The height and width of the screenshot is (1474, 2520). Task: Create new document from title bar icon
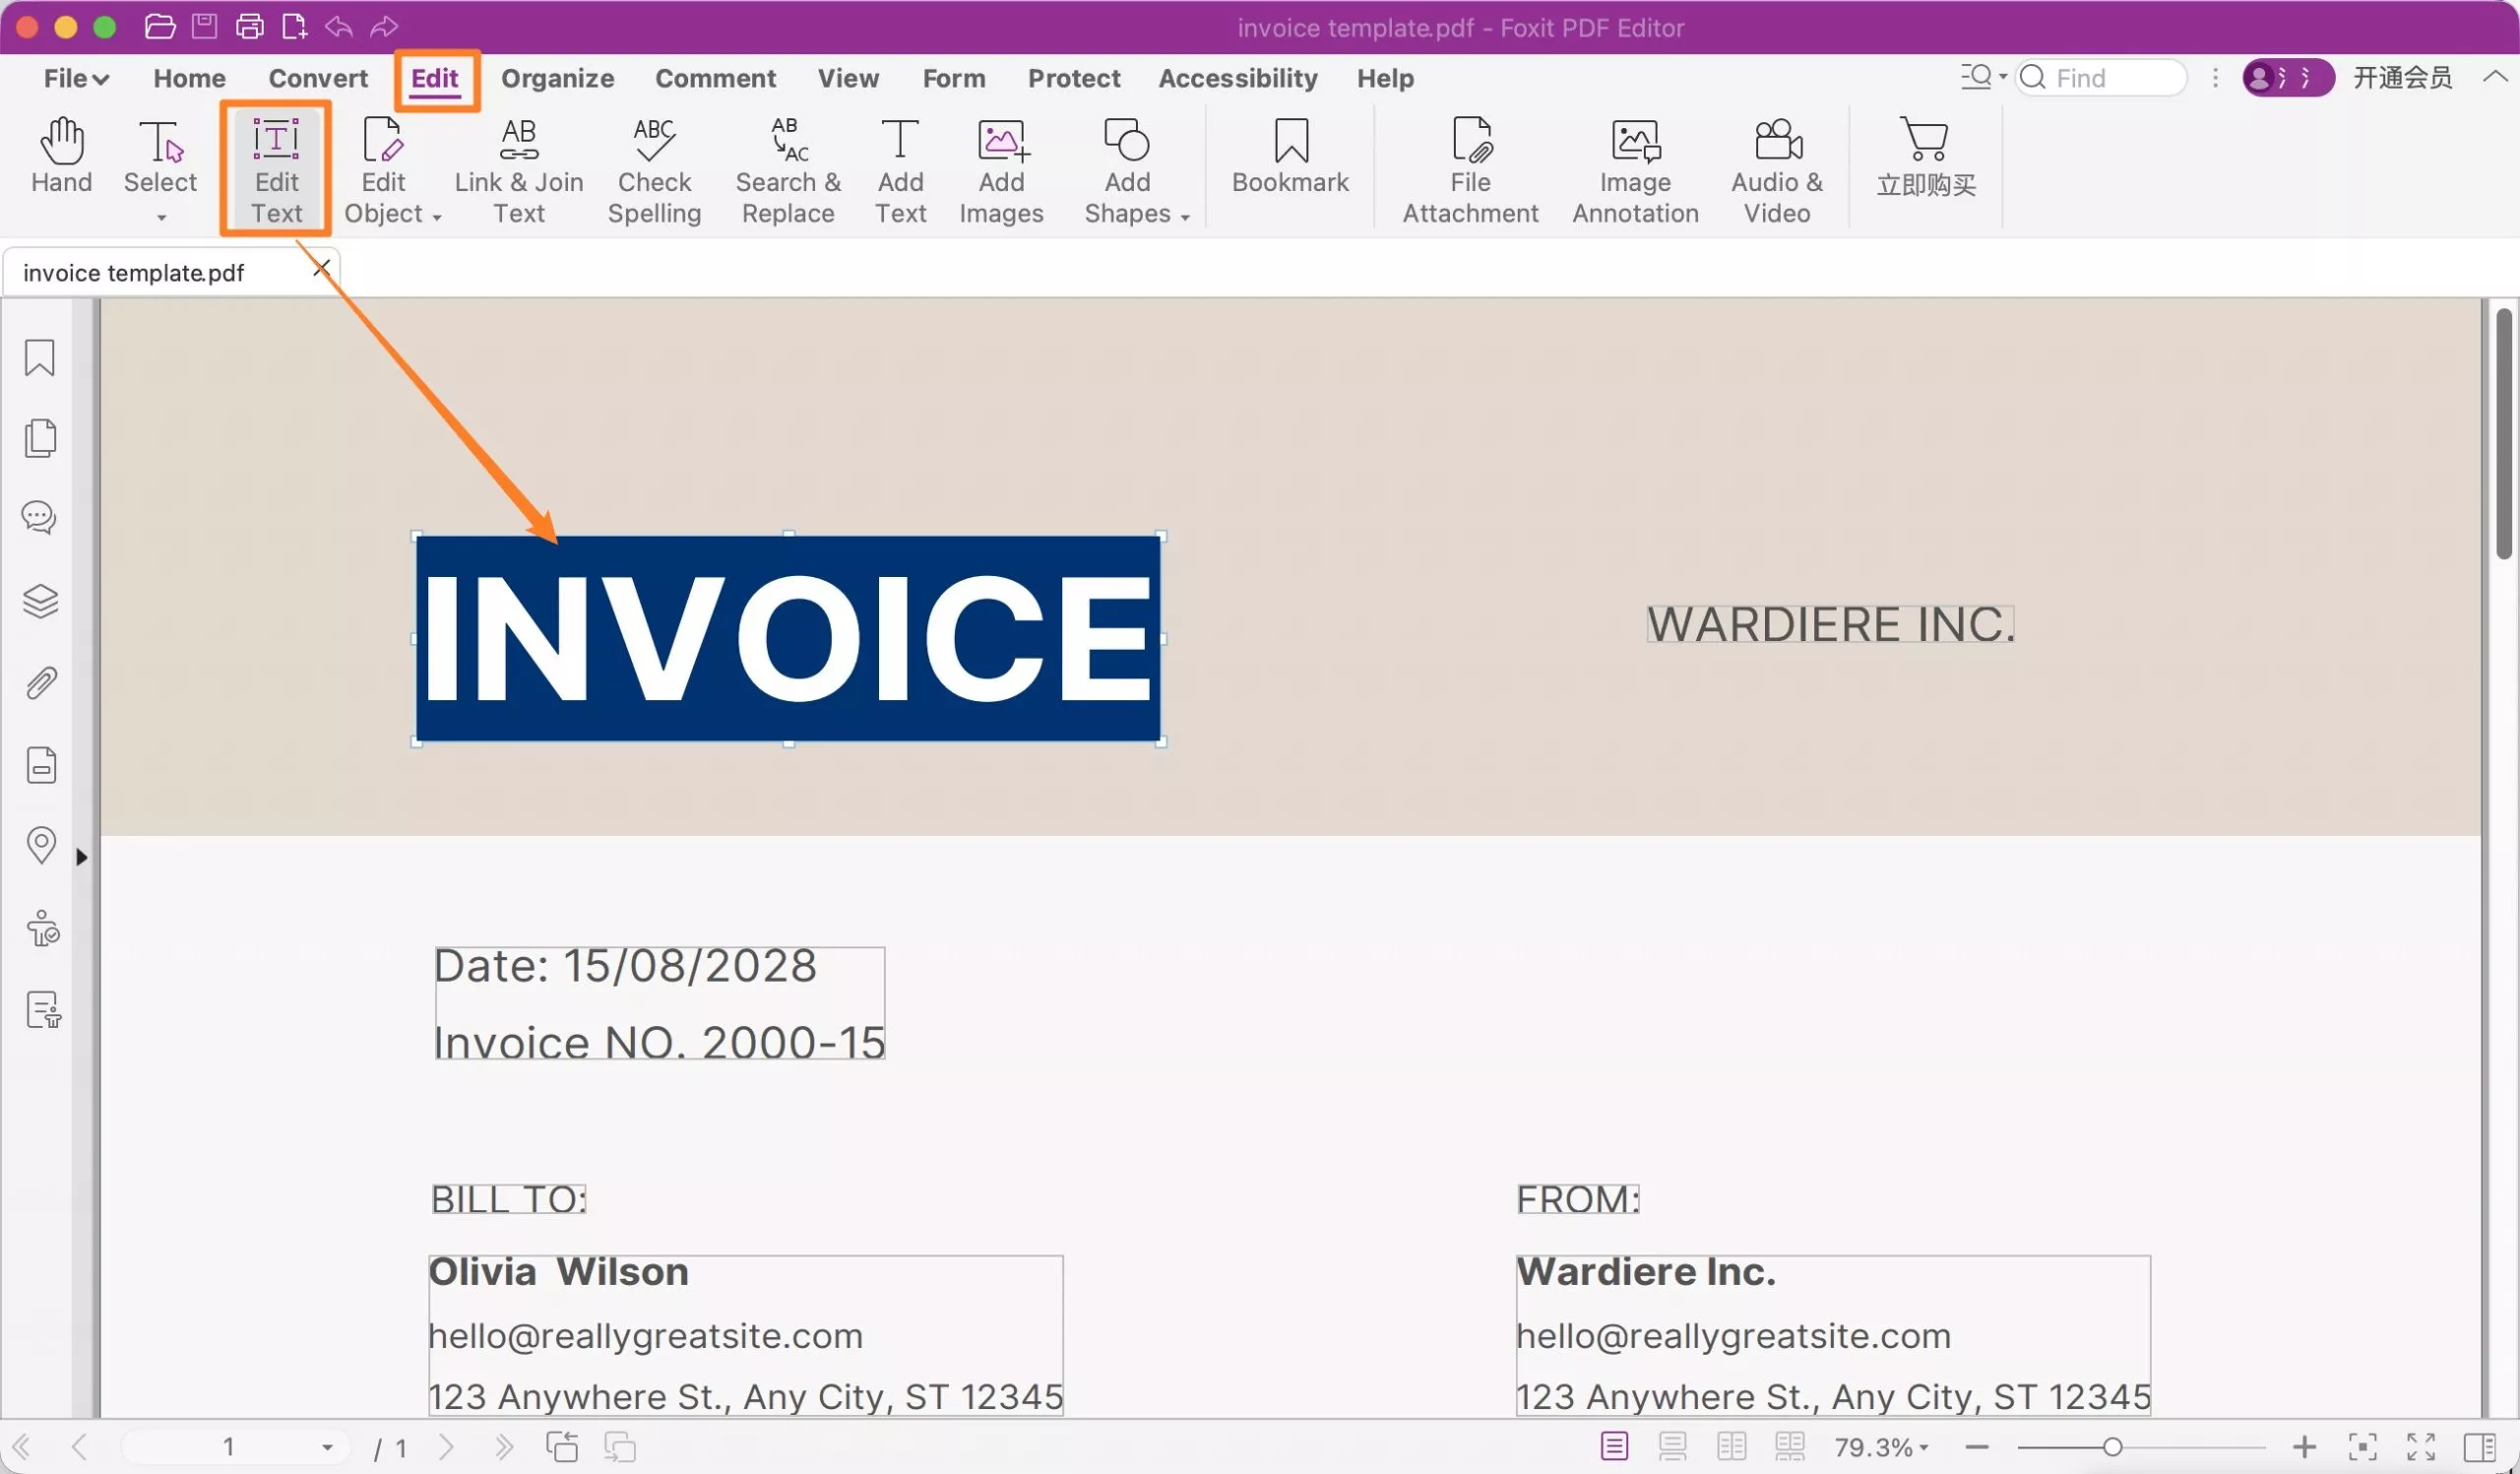click(x=294, y=27)
